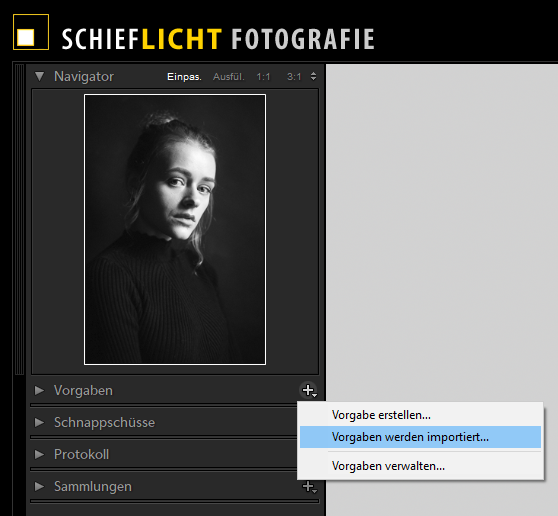558x516 pixels.
Task: Click the plus icon in Sammlungen panel
Action: 309,487
